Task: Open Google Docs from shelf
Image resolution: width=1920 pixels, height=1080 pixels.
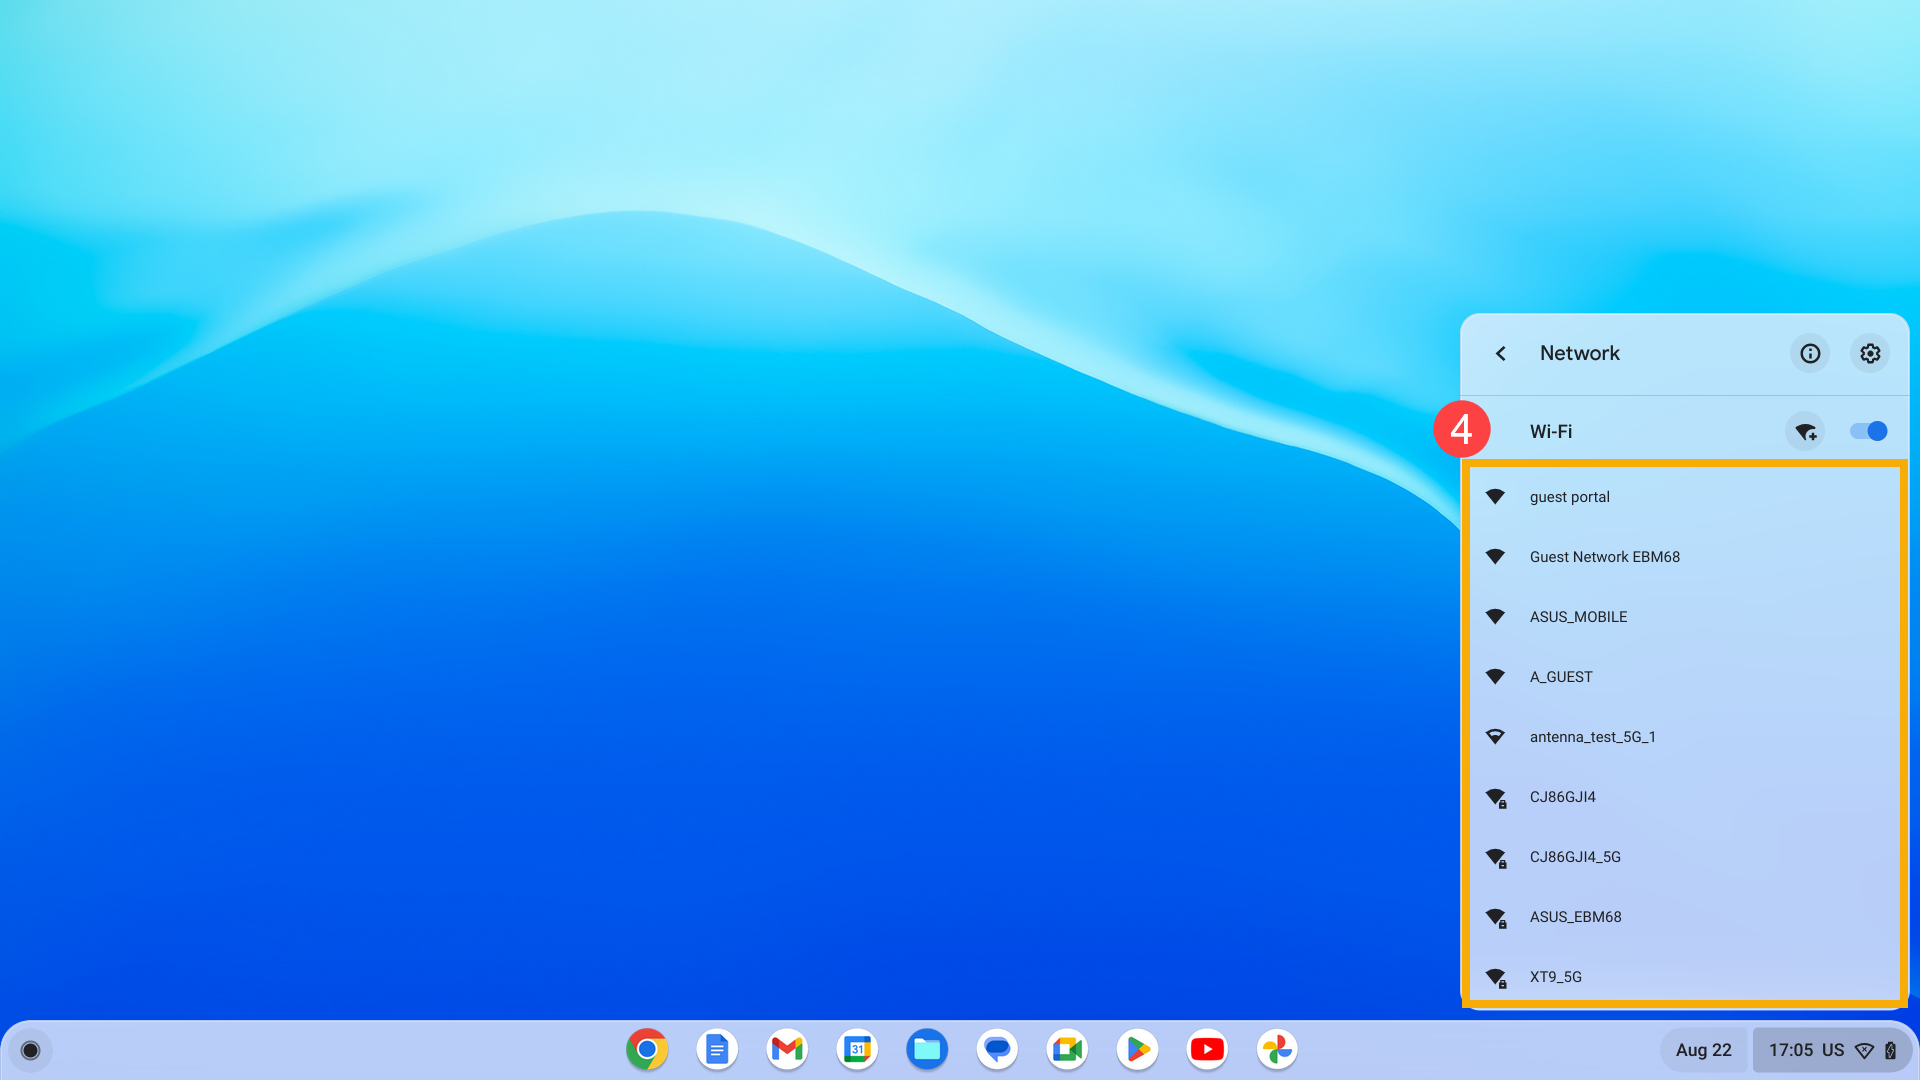Action: pyautogui.click(x=717, y=1050)
